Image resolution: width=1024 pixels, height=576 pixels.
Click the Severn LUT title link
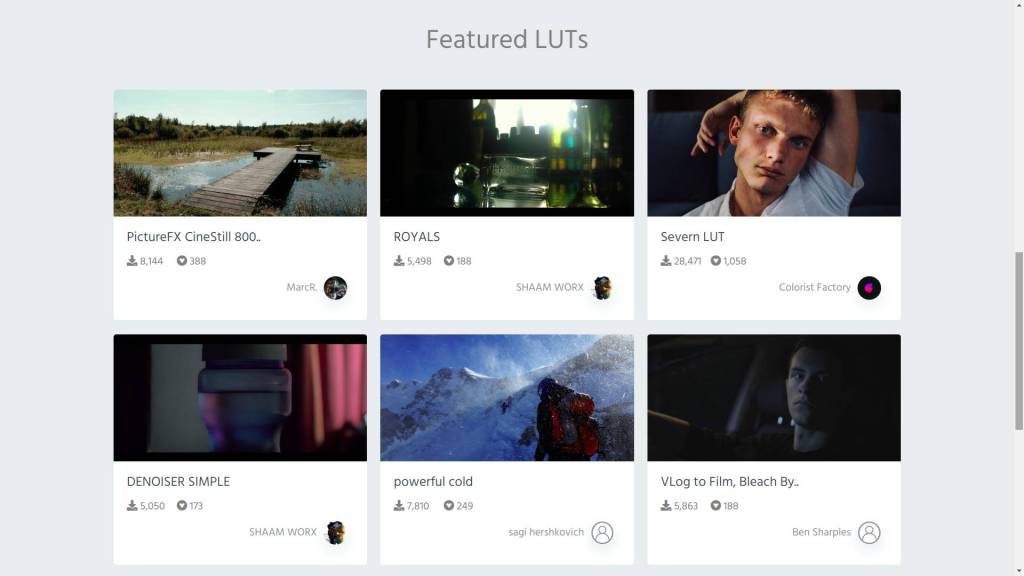[x=692, y=237]
